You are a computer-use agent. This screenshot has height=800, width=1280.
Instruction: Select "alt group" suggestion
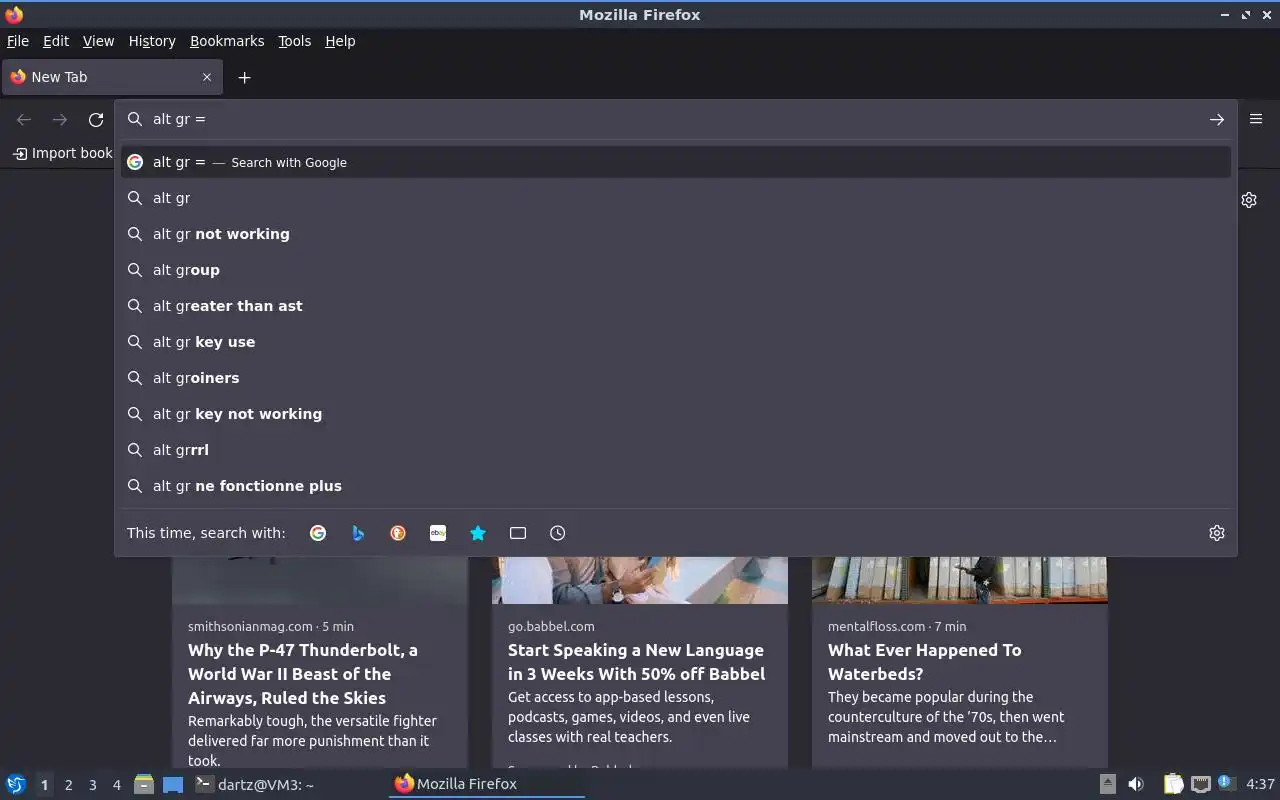676,270
